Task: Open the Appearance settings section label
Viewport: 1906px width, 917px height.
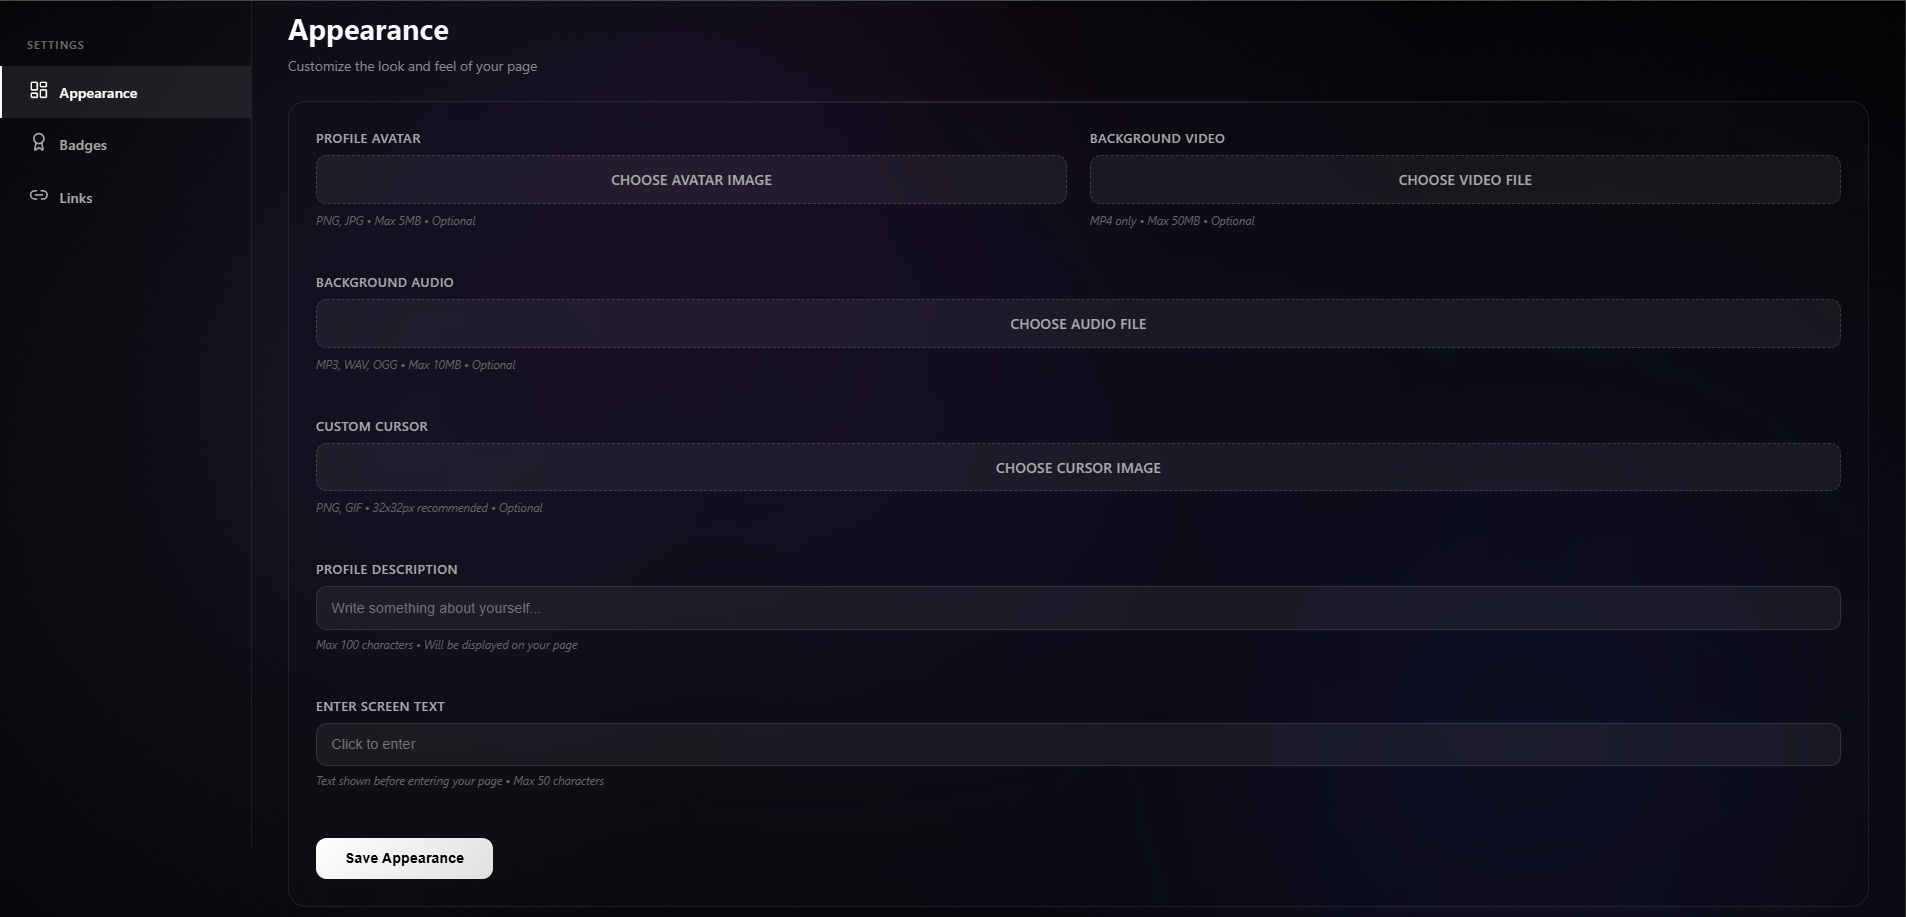Action: pos(98,93)
